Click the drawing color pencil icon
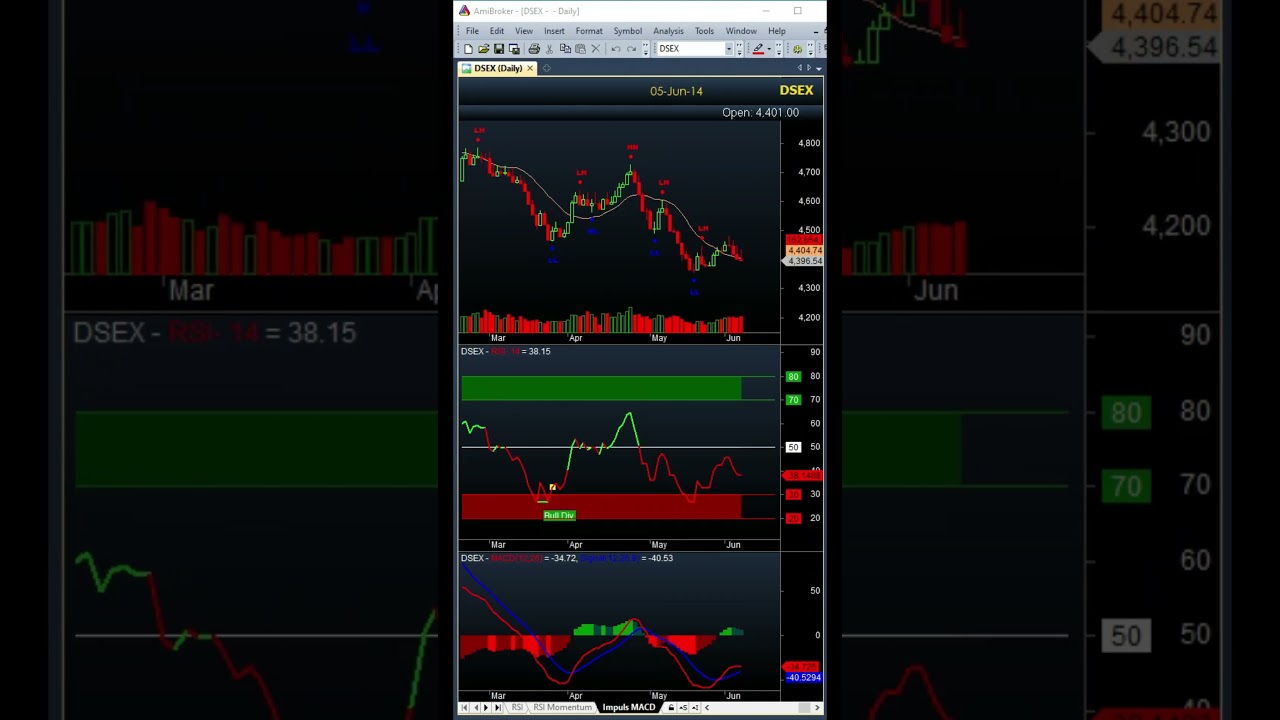This screenshot has width=1280, height=720. 759,48
